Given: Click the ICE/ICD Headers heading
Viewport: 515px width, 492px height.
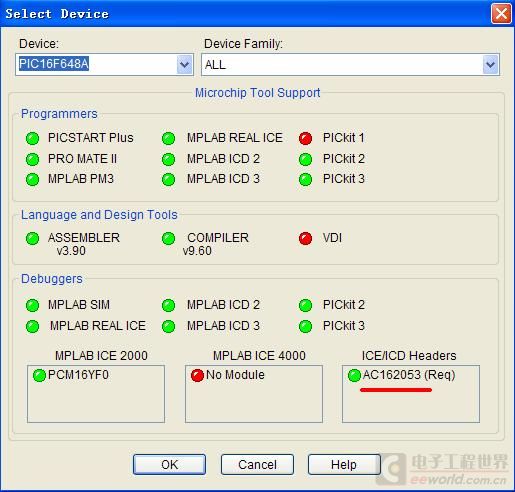Looking at the screenshot, I should click(x=409, y=356).
